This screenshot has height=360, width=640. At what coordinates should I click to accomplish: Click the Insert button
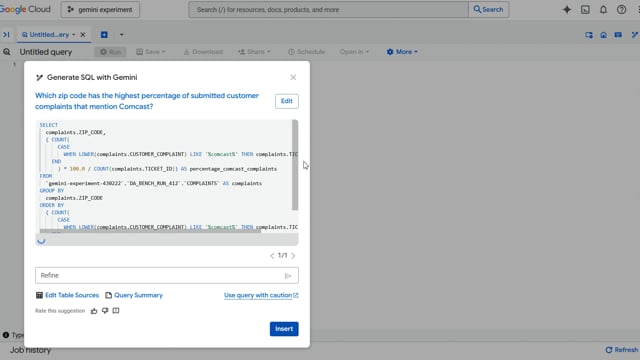[x=284, y=329]
